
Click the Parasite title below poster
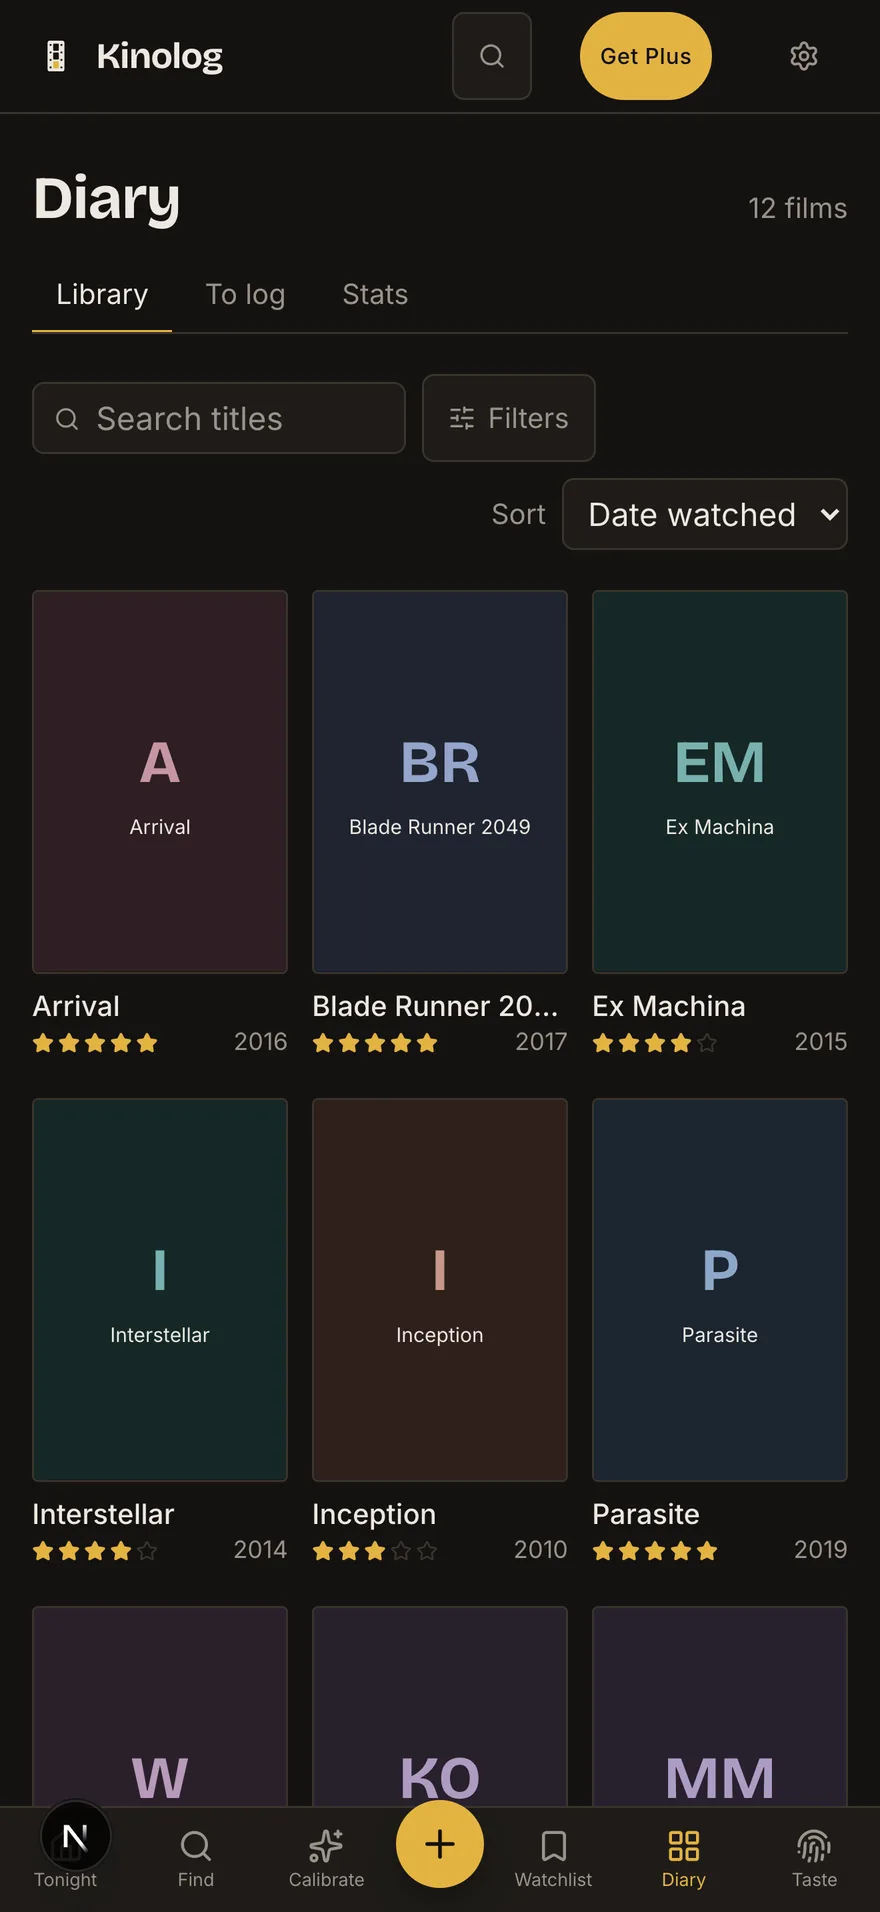pyautogui.click(x=646, y=1514)
